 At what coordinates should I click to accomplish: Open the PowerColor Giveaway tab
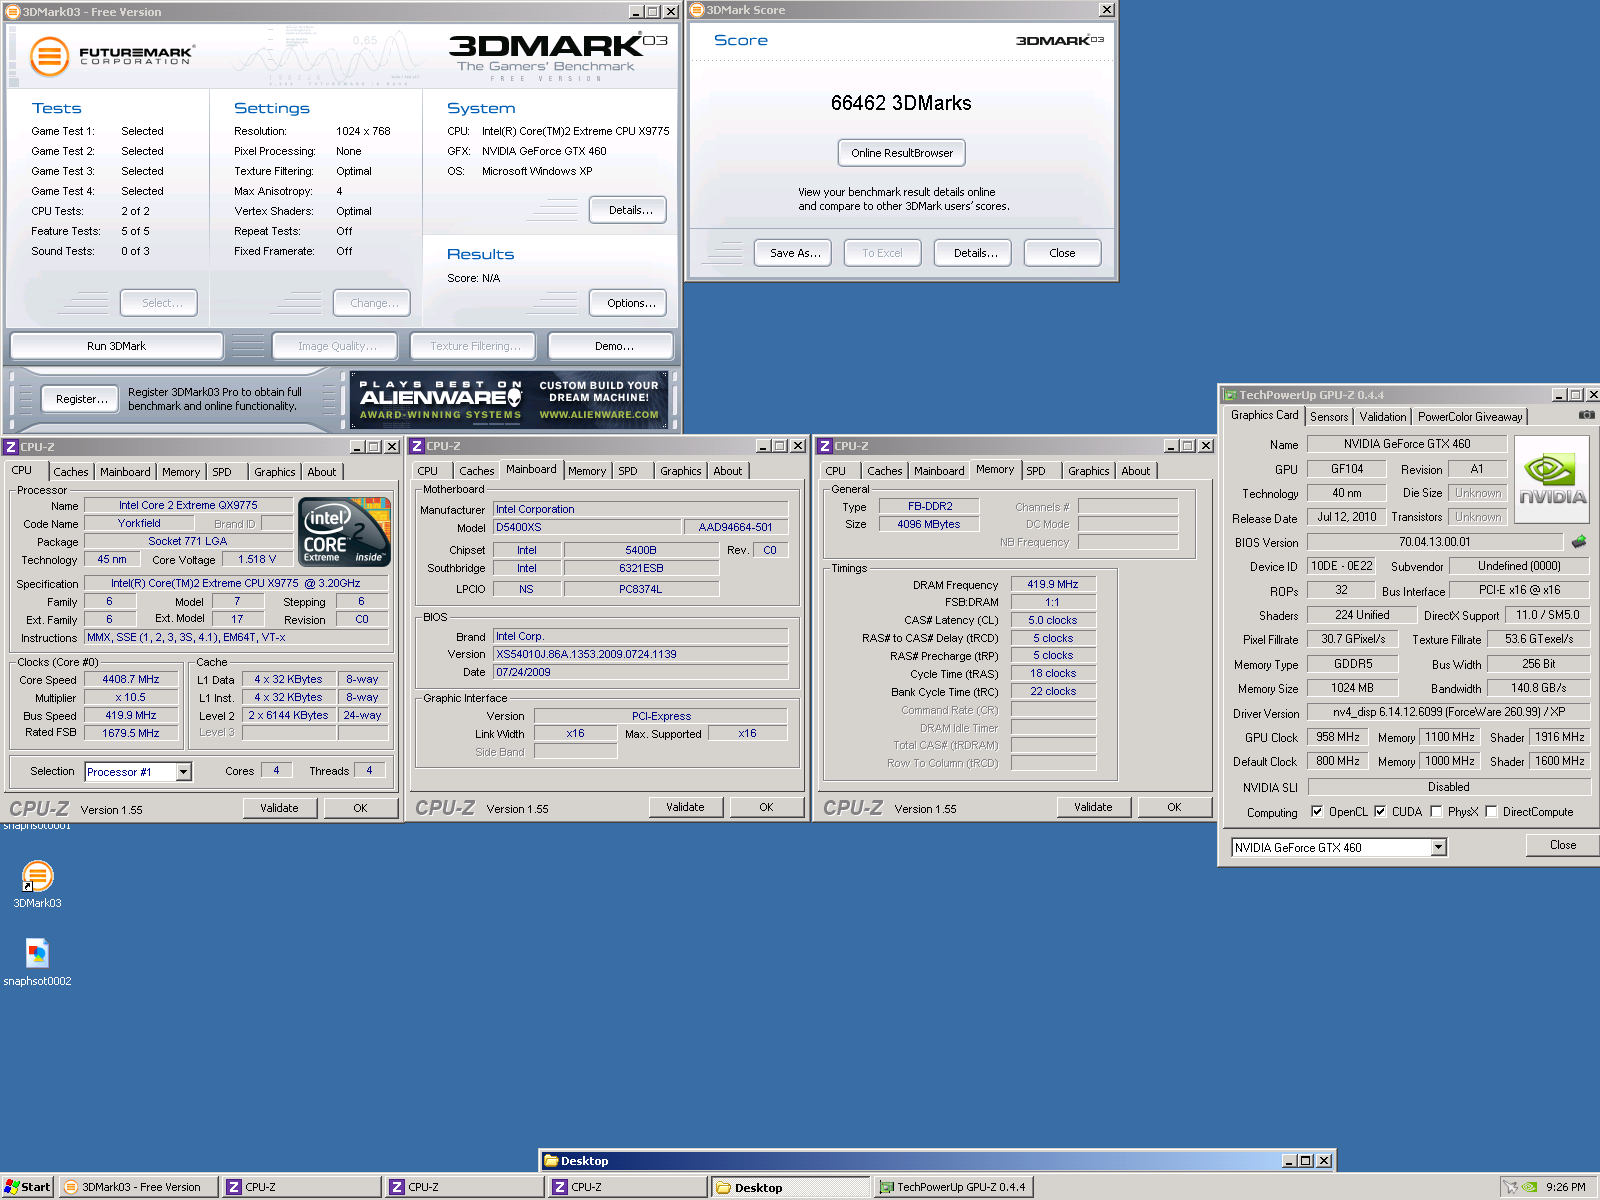click(1470, 417)
